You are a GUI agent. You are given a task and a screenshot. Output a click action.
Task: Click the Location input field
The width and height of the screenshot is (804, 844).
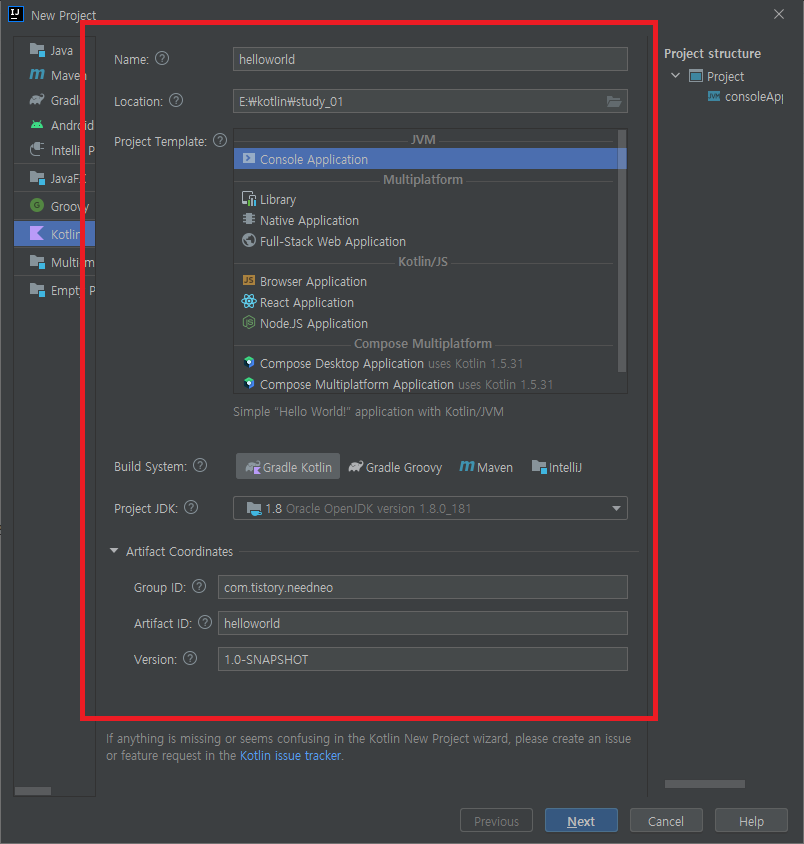(x=420, y=101)
